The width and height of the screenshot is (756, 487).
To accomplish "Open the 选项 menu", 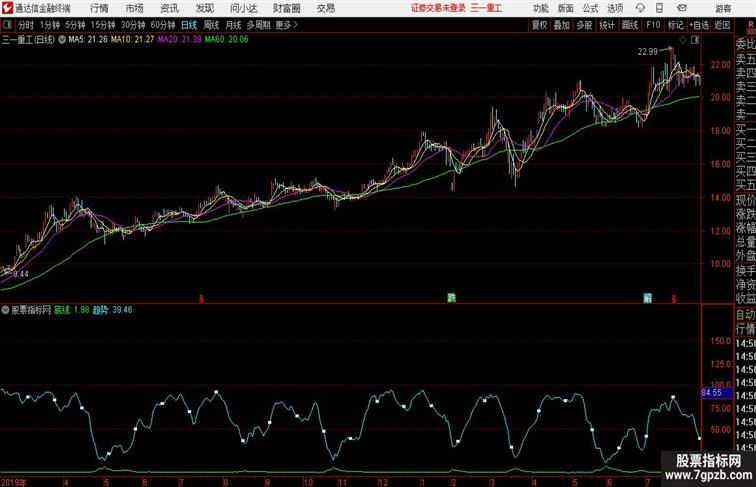I will 615,8.
